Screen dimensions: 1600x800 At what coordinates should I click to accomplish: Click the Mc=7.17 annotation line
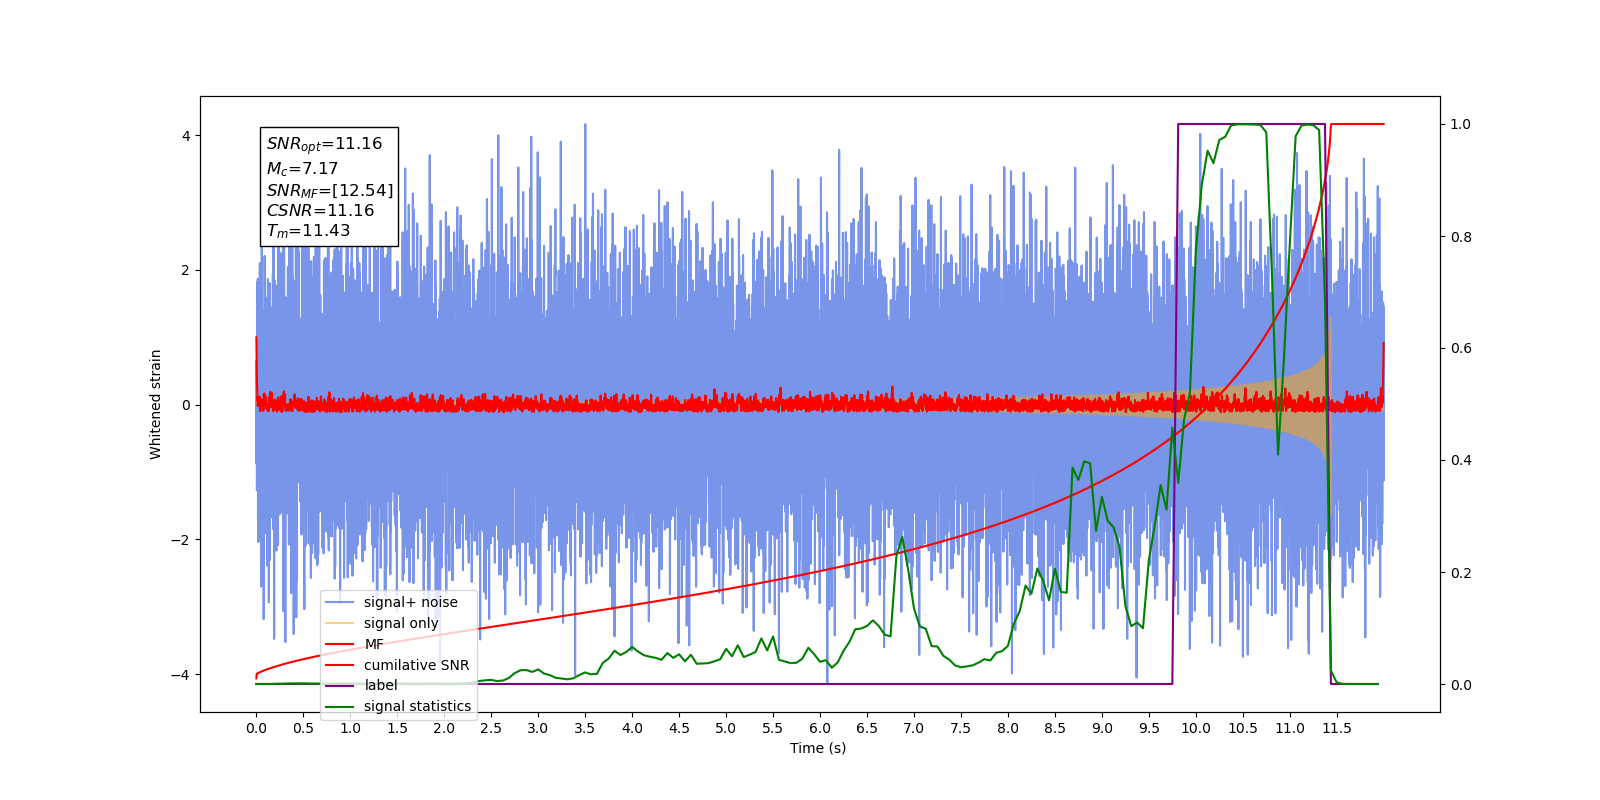click(x=302, y=169)
